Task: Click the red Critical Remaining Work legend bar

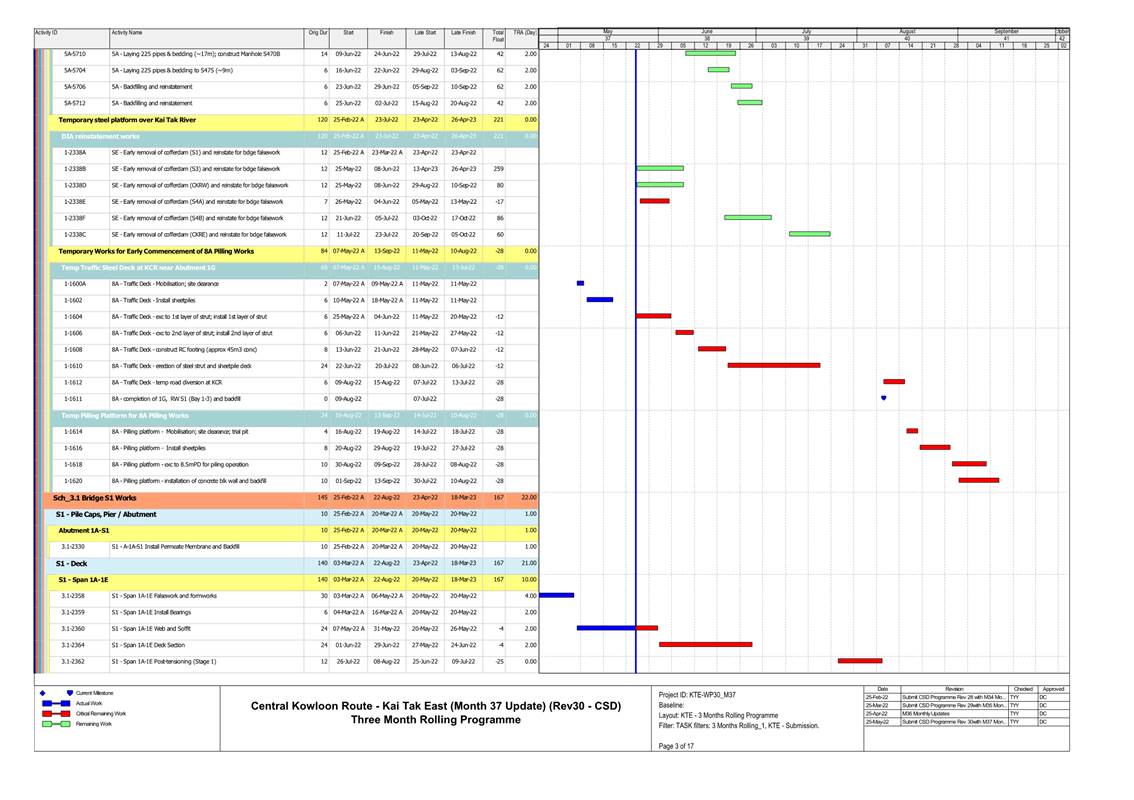Action: pyautogui.click(x=56, y=713)
